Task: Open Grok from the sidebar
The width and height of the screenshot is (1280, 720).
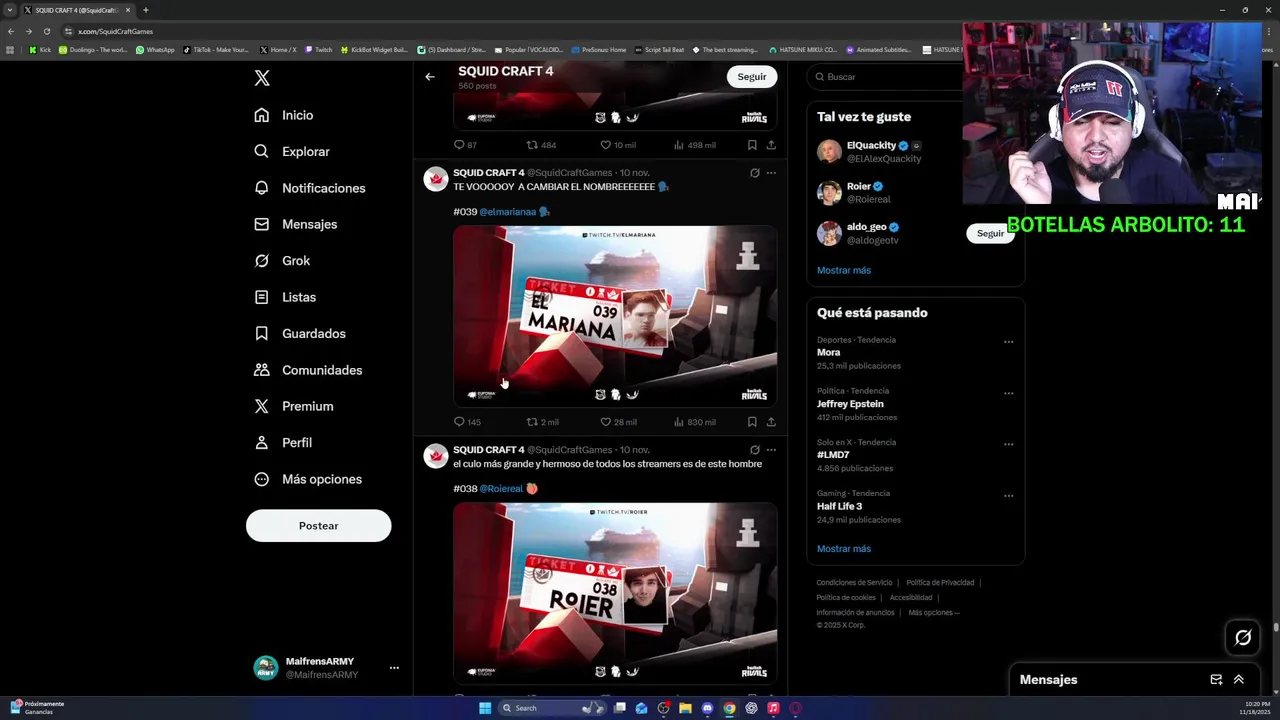Action: pyautogui.click(x=282, y=260)
